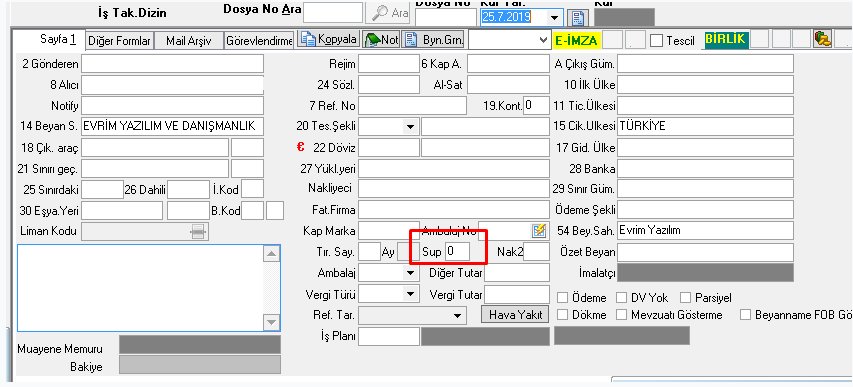Focus the 28 Banka field
This screenshot has height=387, width=853.
pos(705,169)
